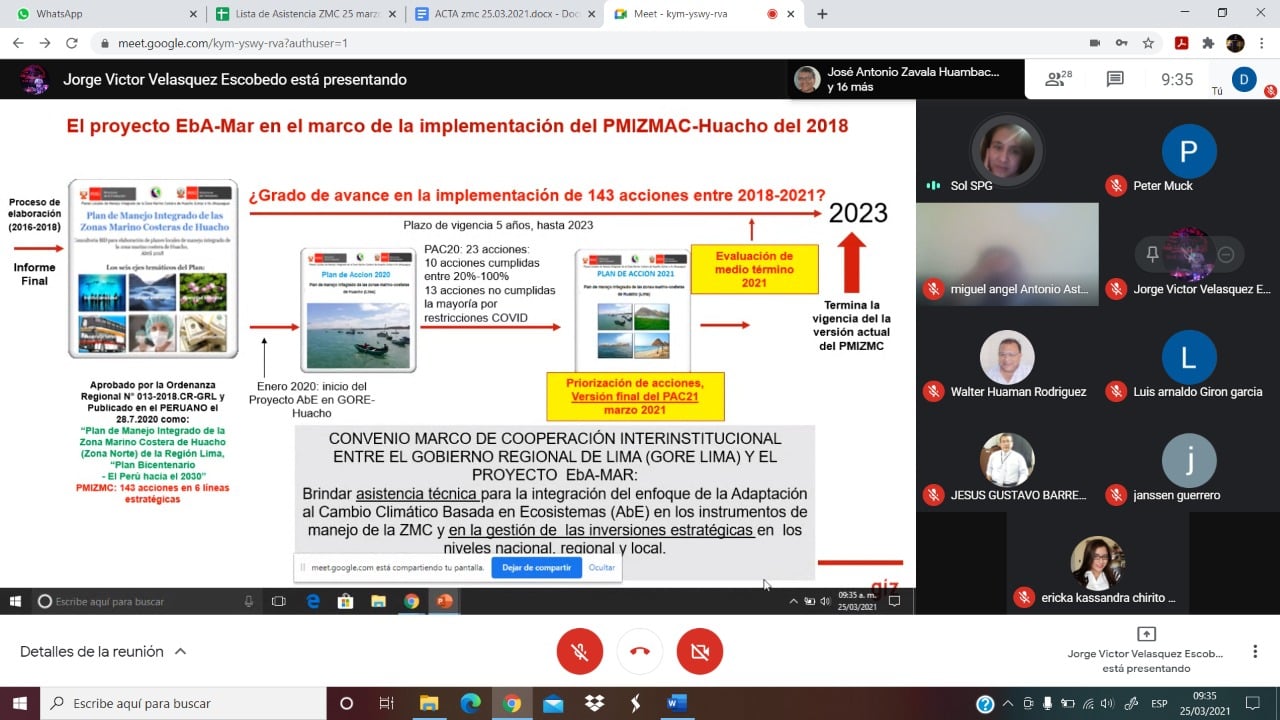Unmute the microphone in Meet
Image resolution: width=1280 pixels, height=720 pixels.
click(x=580, y=652)
